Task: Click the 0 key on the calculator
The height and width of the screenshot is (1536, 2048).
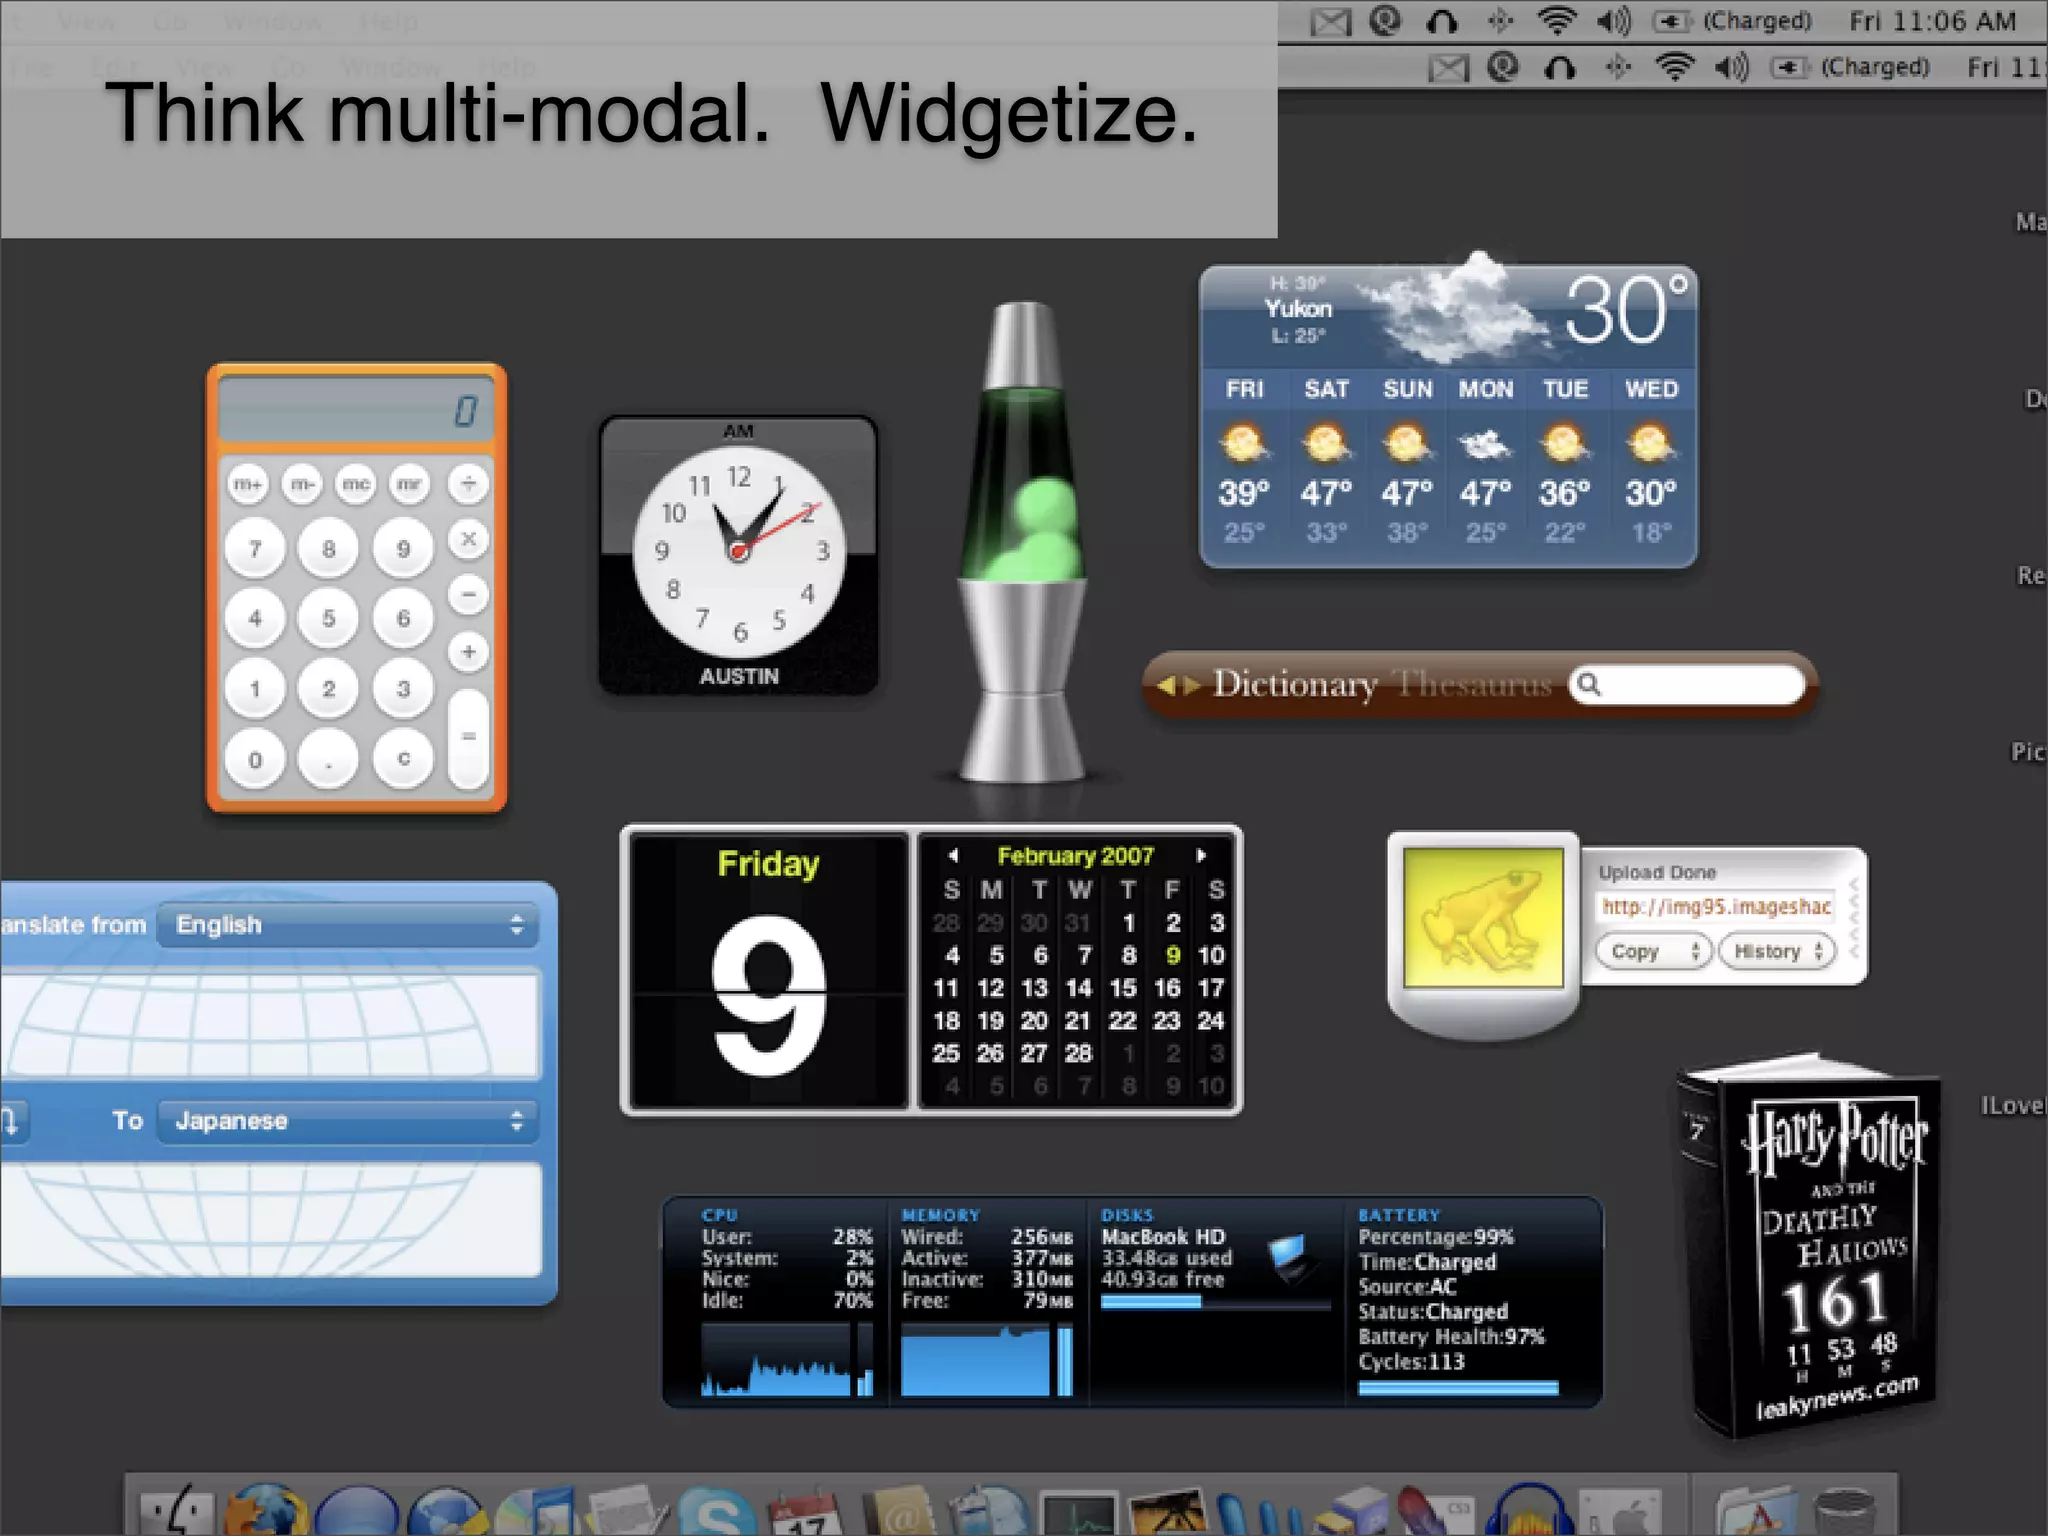Action: click(x=255, y=758)
